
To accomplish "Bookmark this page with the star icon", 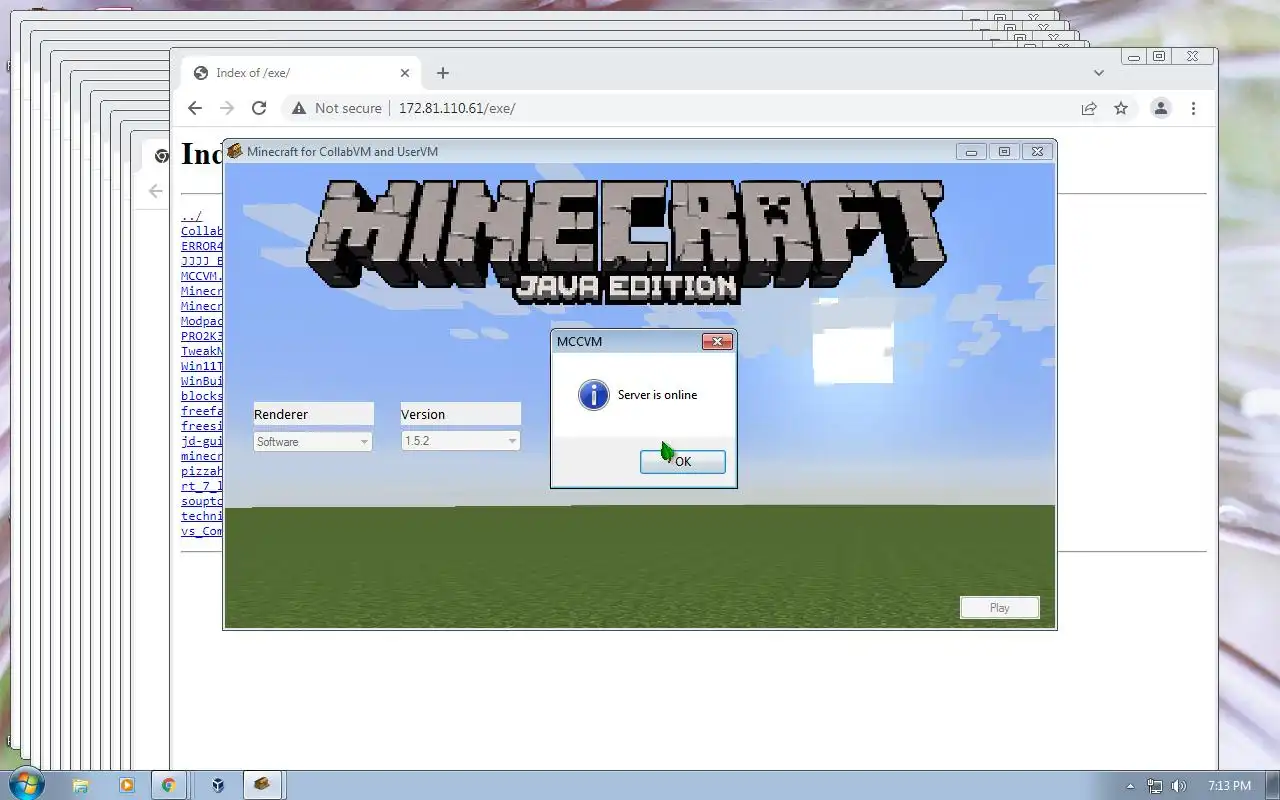I will coord(1121,108).
